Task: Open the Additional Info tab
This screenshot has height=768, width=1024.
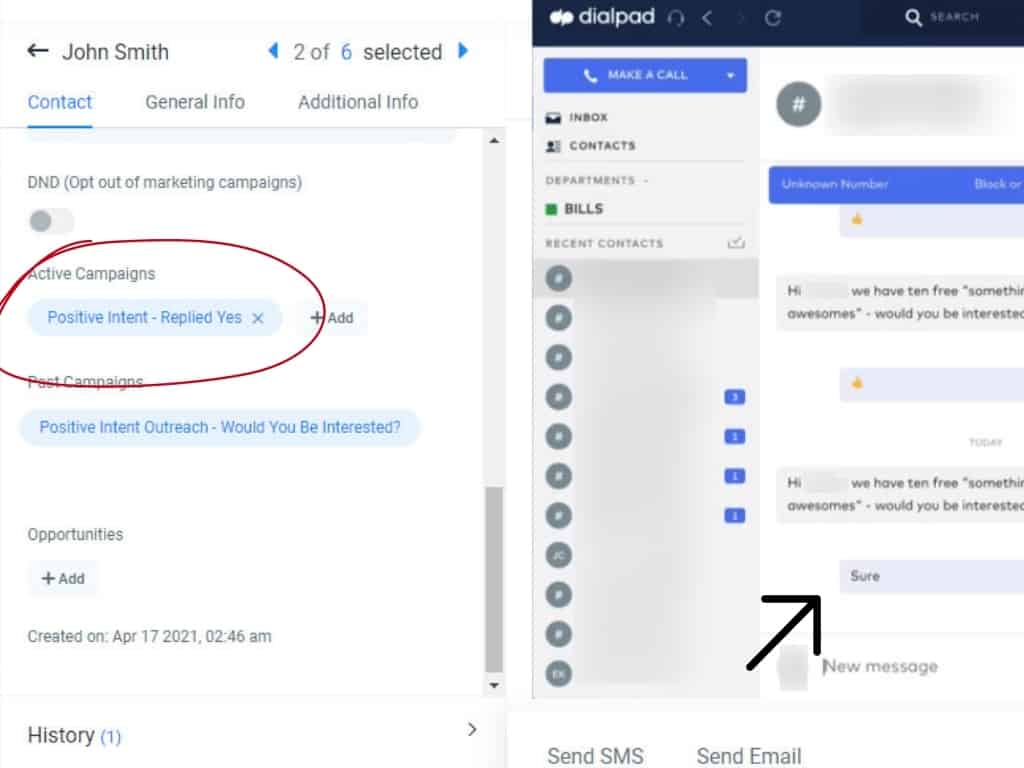Action: 358,102
